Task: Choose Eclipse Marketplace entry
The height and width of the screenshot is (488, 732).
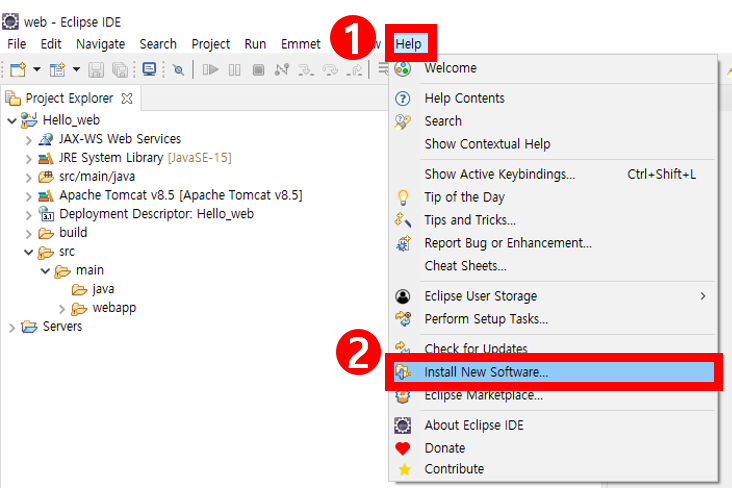Action: pyautogui.click(x=553, y=396)
